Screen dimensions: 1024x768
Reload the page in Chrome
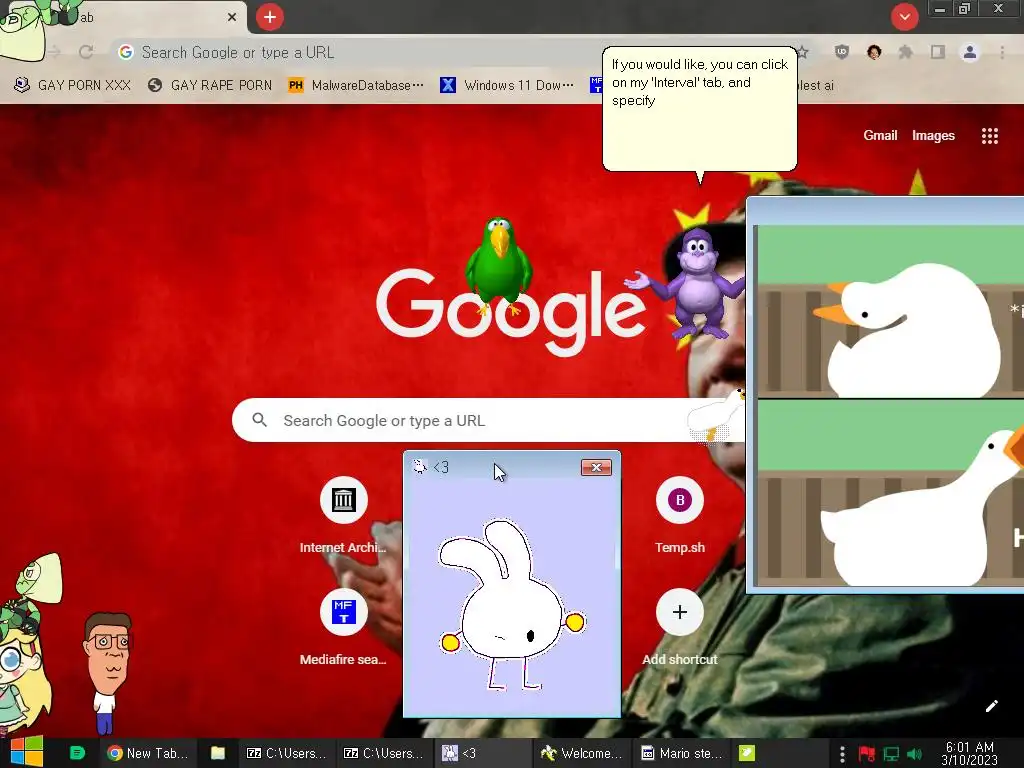[86, 52]
